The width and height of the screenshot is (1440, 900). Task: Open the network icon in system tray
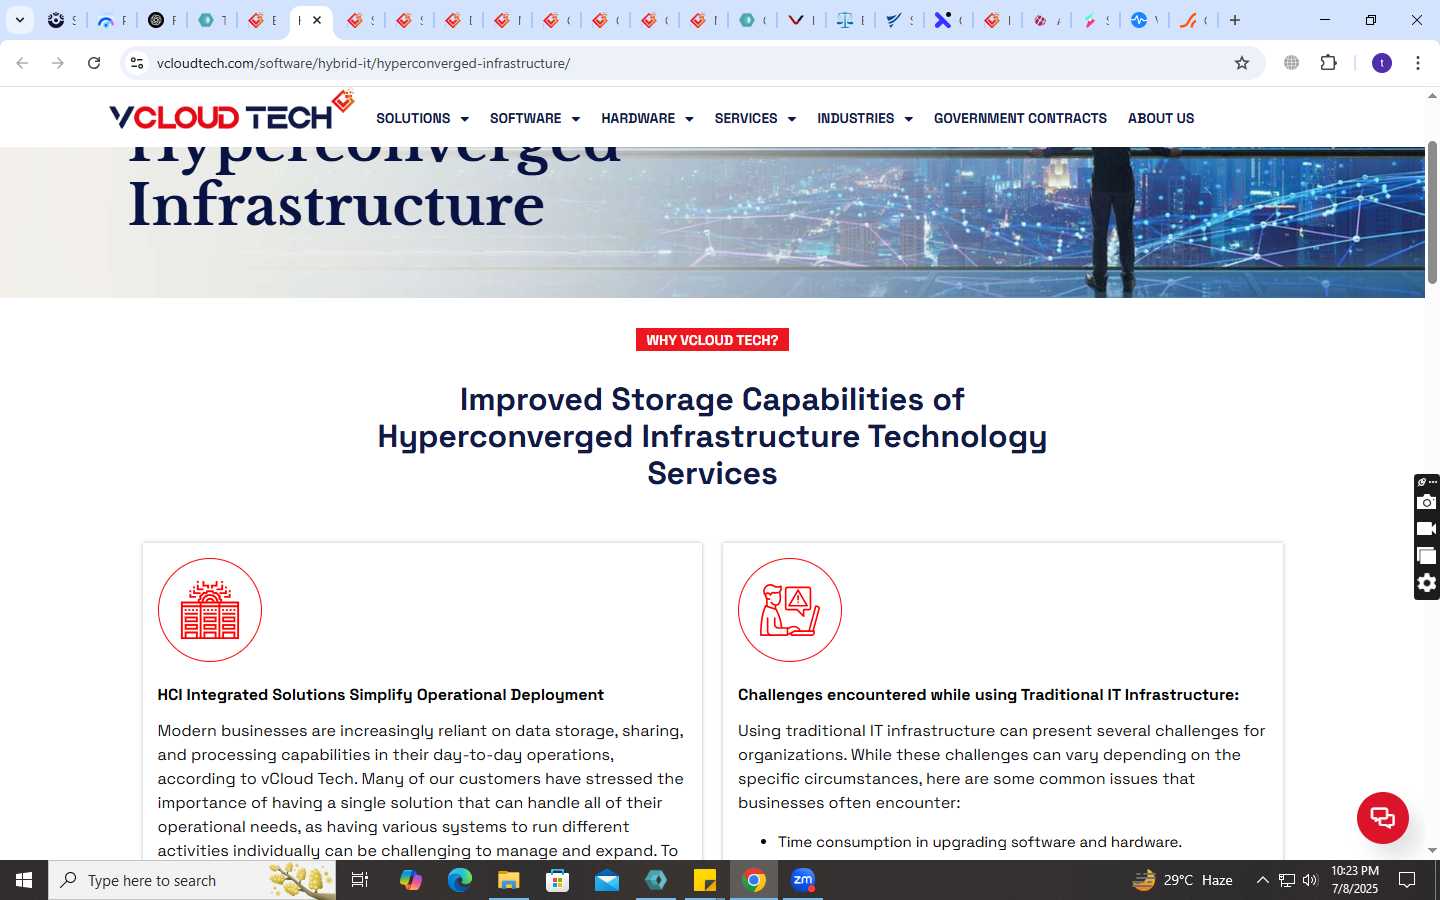[1287, 880]
